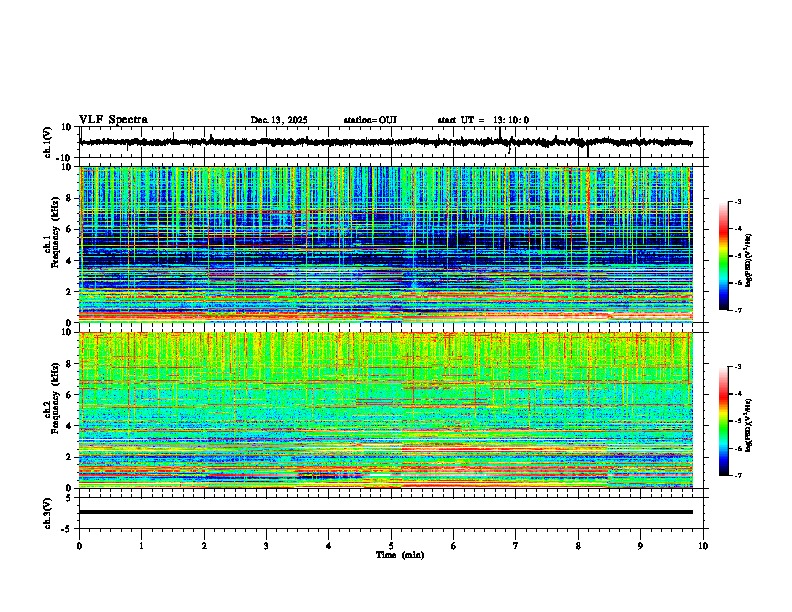Click the '-3' label on ch.2 color bar
This screenshot has height=612, width=792.
pos(736,367)
